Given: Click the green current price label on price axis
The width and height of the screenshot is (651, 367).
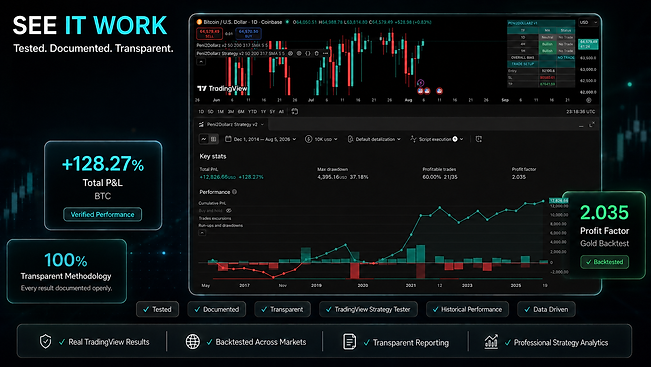Looking at the screenshot, I should pyautogui.click(x=588, y=44).
